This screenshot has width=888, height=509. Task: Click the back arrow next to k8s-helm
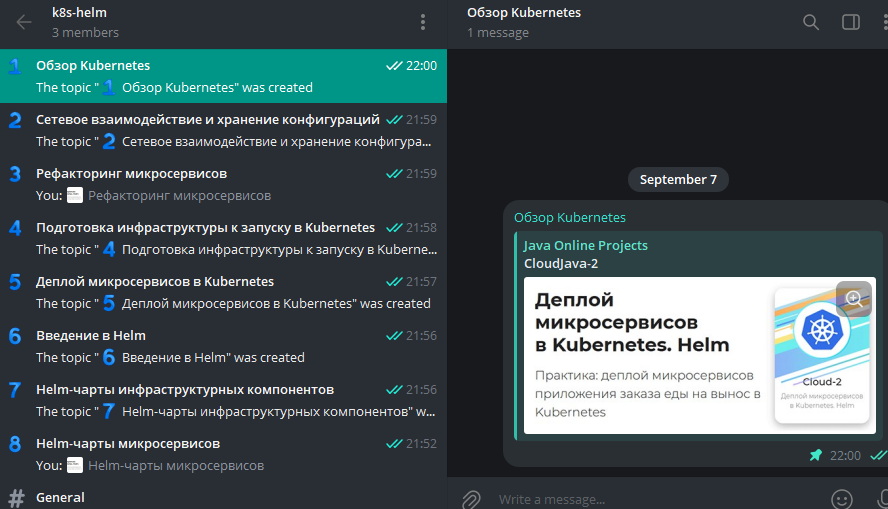(x=24, y=22)
